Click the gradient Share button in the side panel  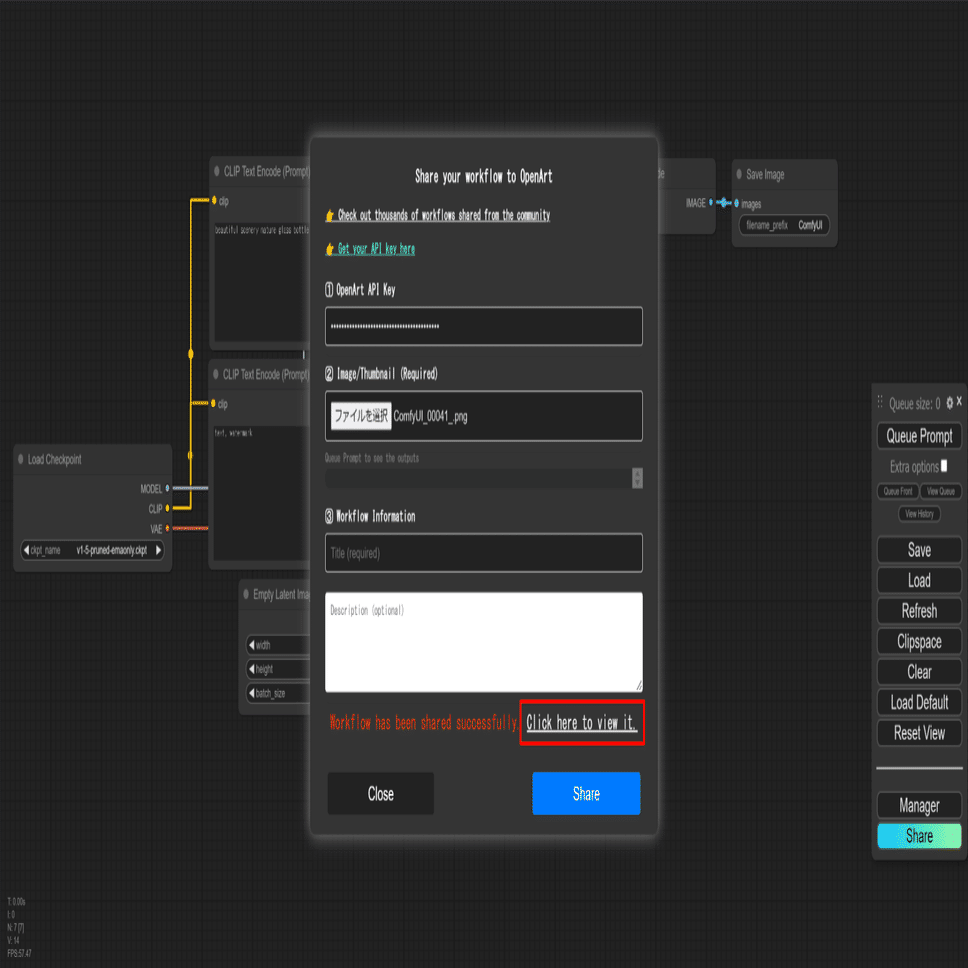[x=919, y=836]
